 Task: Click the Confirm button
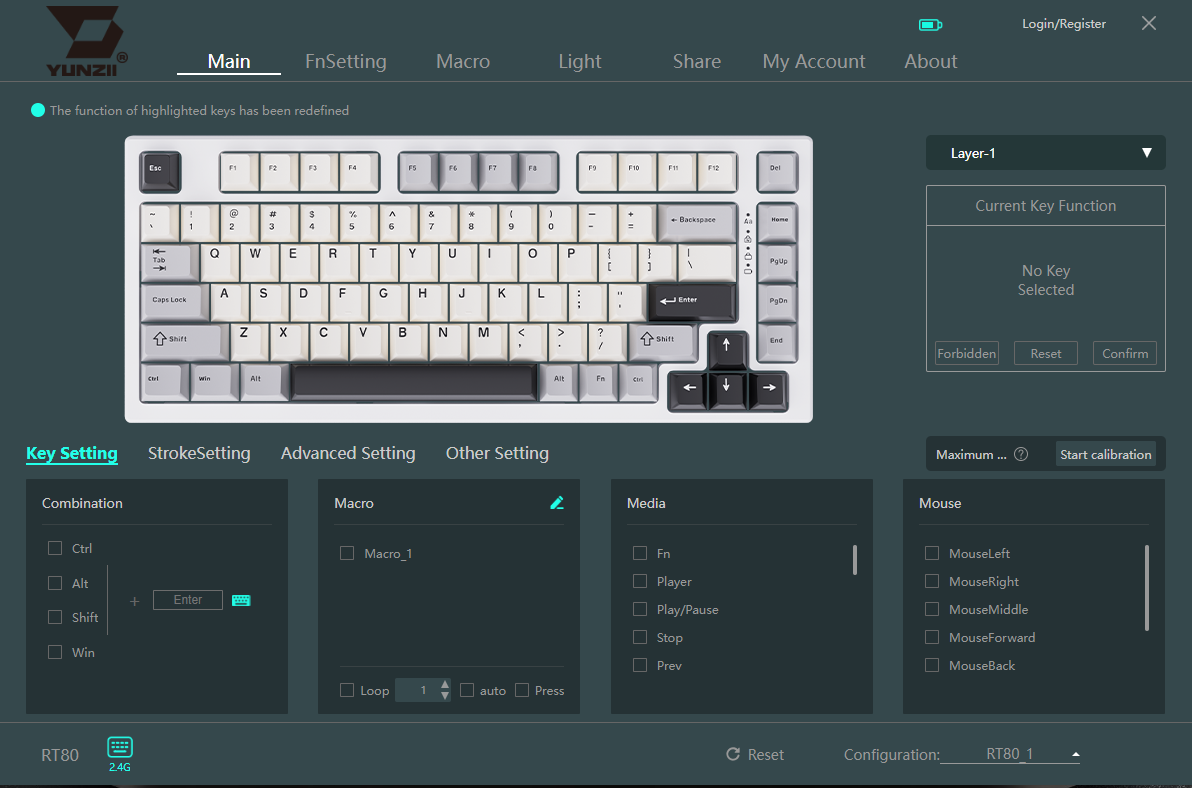tap(1125, 353)
